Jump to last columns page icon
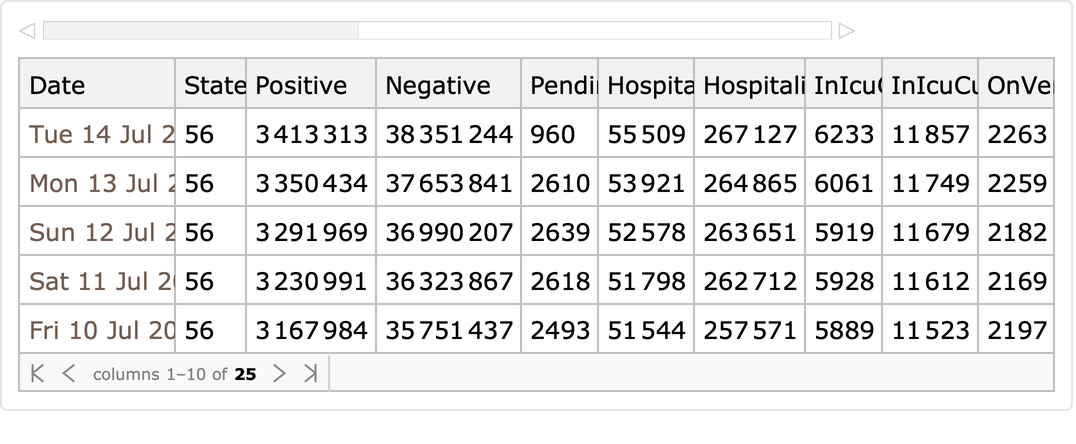The height and width of the screenshot is (444, 1076). [310, 374]
